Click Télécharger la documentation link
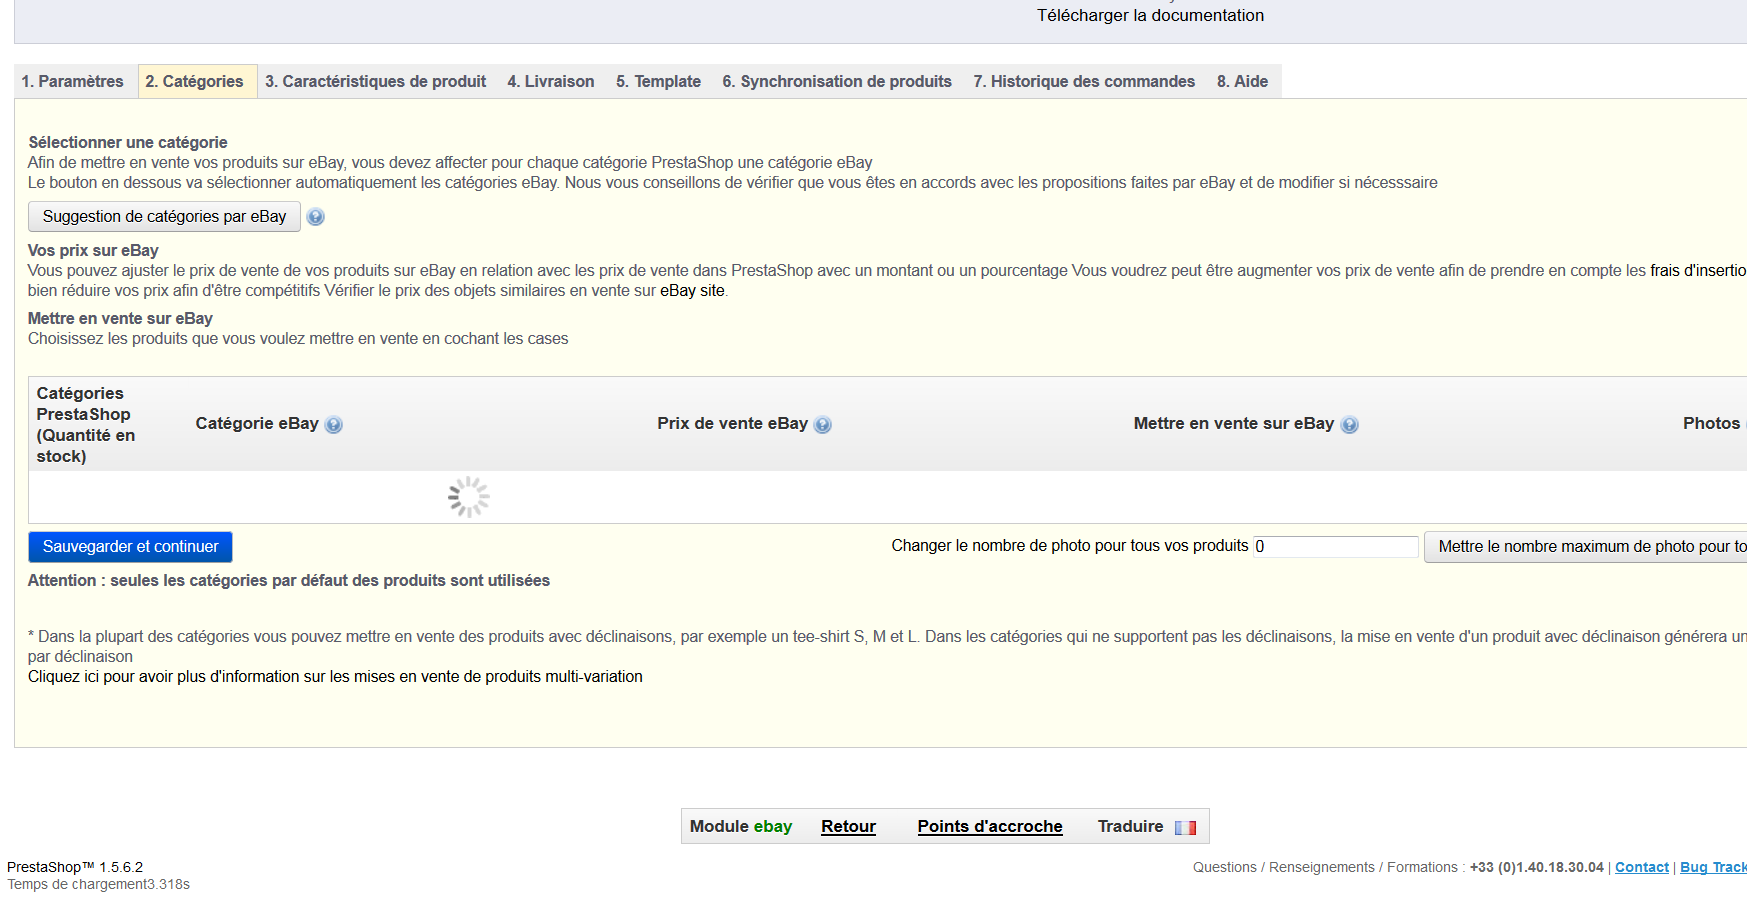Image resolution: width=1747 pixels, height=911 pixels. 1150,16
